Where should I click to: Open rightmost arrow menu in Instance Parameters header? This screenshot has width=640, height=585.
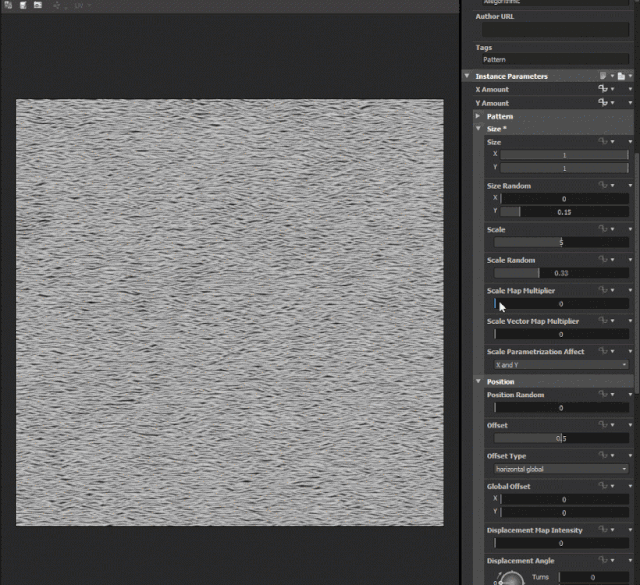coord(631,76)
